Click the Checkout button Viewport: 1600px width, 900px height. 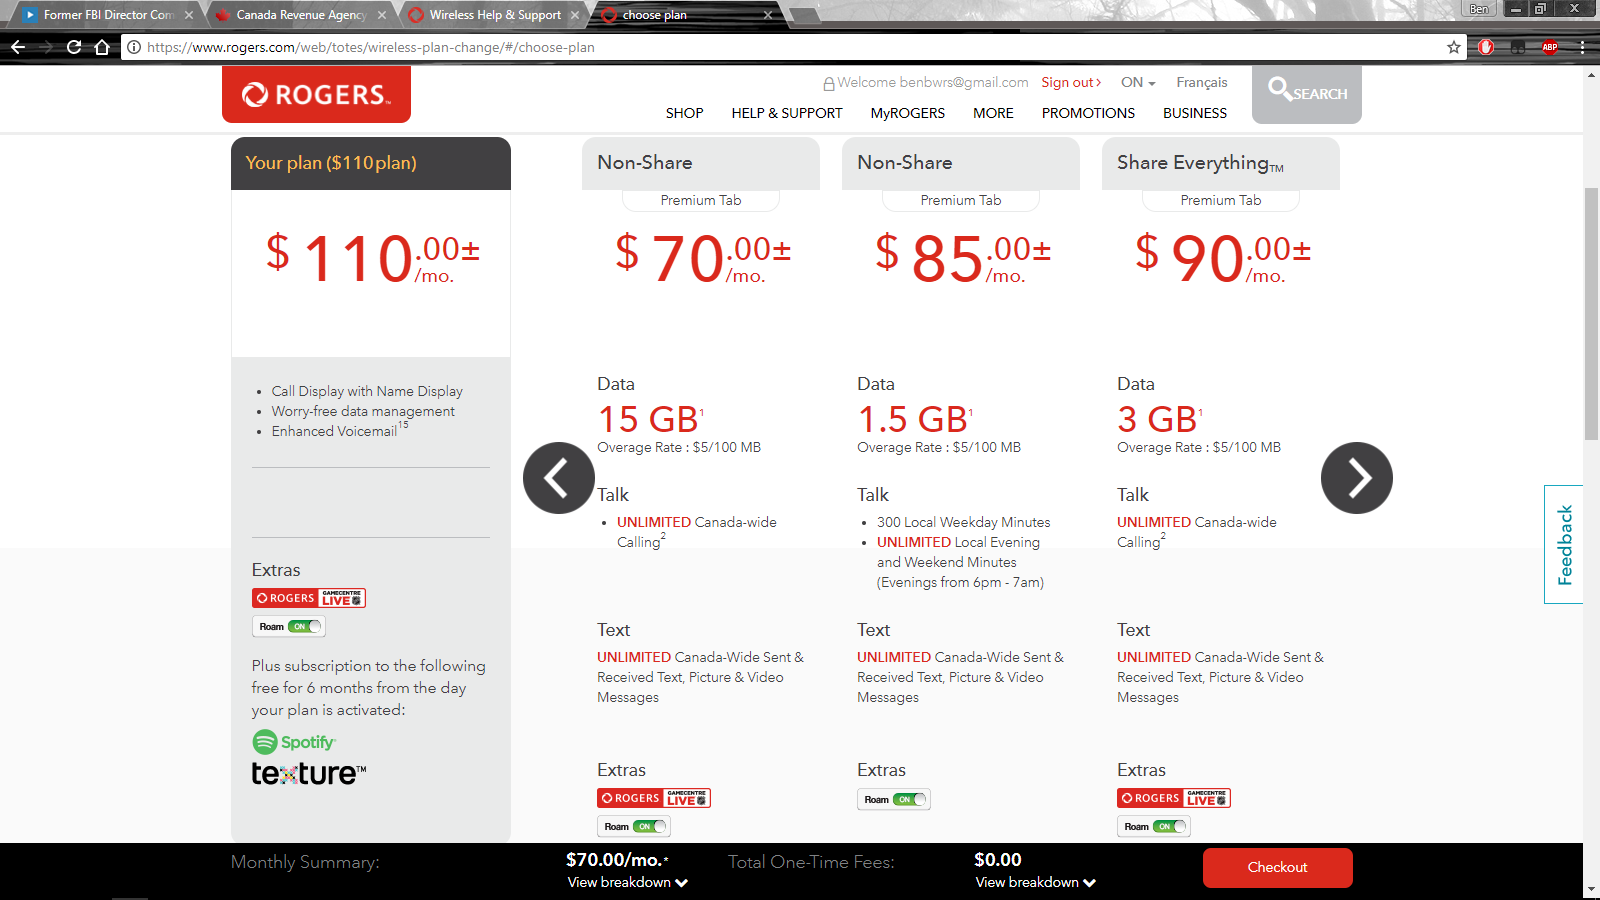pyautogui.click(x=1278, y=868)
